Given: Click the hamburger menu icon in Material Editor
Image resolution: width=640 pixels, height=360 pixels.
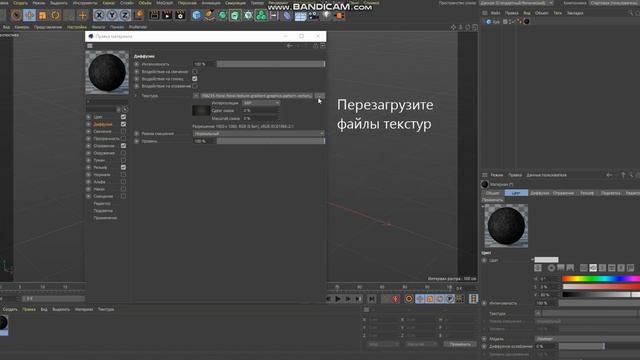Looking at the screenshot, I should click(90, 46).
